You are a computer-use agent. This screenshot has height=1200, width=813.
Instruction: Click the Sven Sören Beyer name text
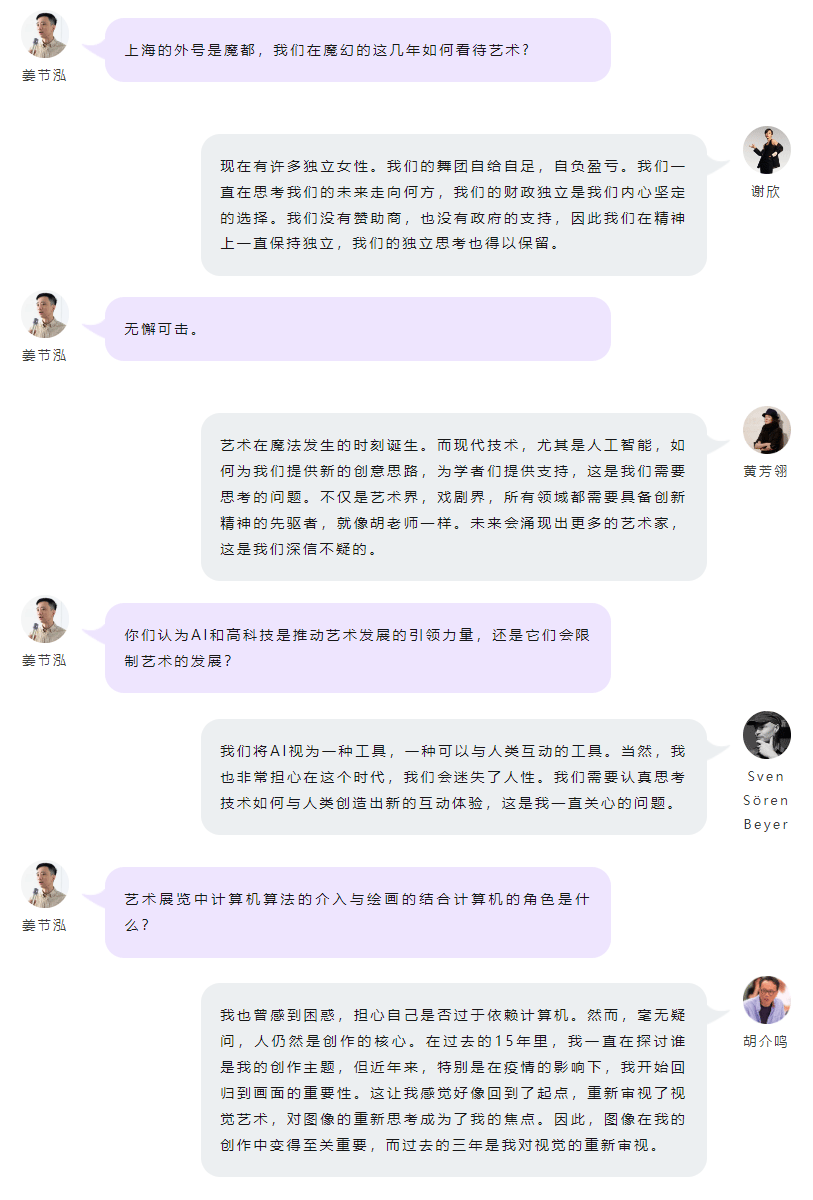pyautogui.click(x=766, y=800)
